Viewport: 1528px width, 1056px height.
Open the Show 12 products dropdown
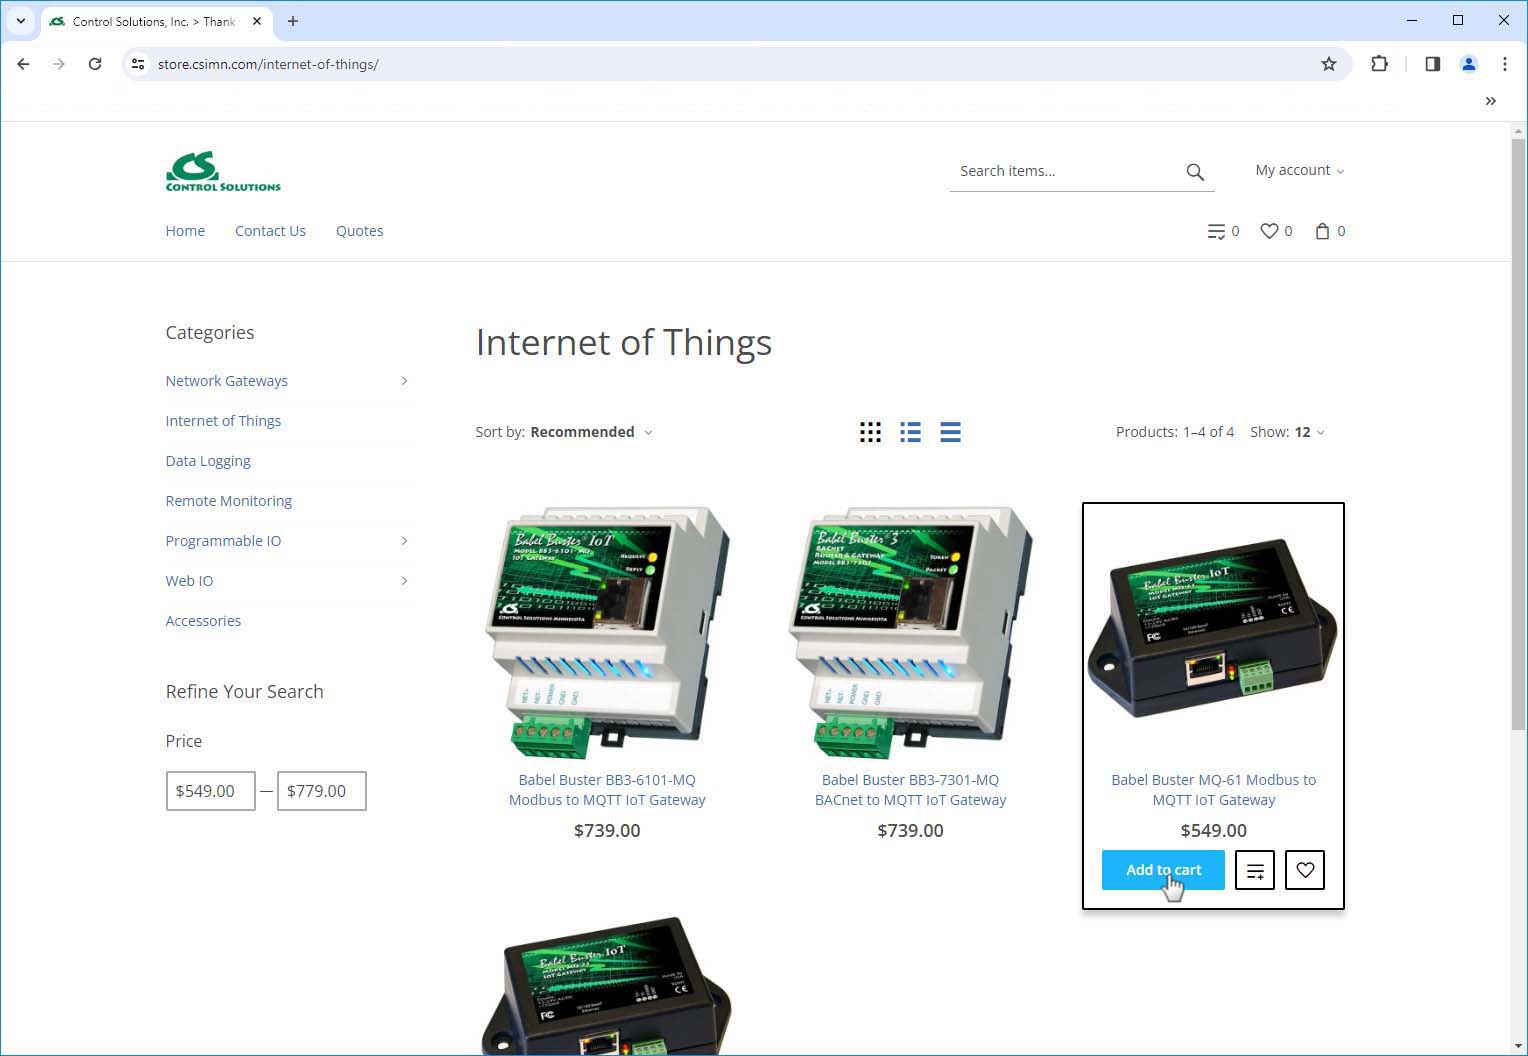click(1308, 432)
